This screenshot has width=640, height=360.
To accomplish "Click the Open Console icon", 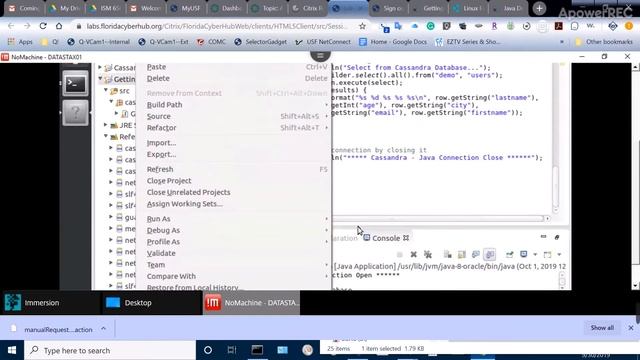I will pos(547,255).
